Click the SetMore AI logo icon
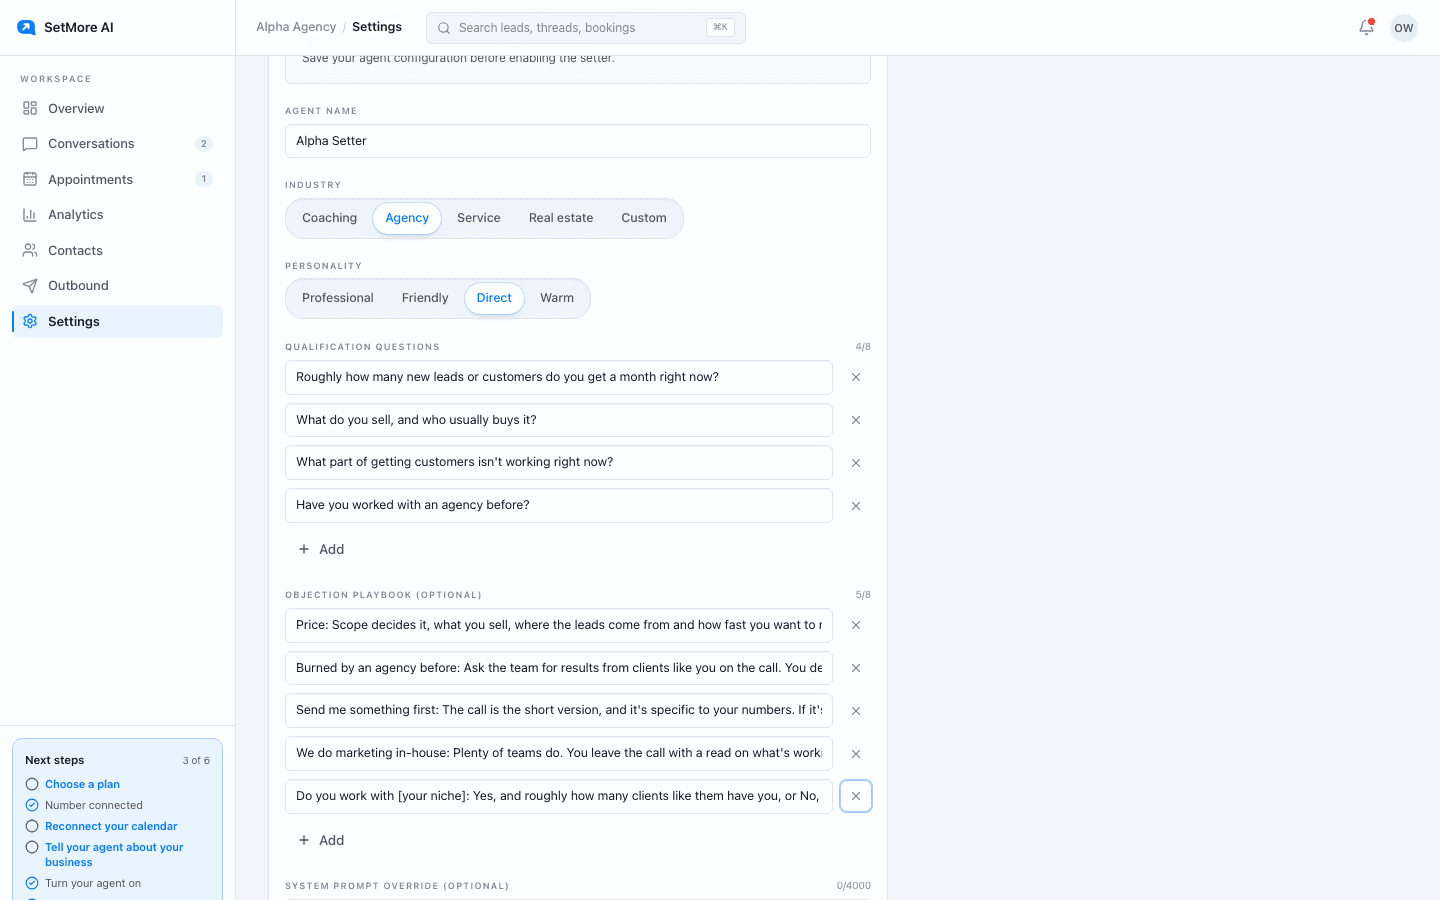1440x900 pixels. [x=26, y=27]
